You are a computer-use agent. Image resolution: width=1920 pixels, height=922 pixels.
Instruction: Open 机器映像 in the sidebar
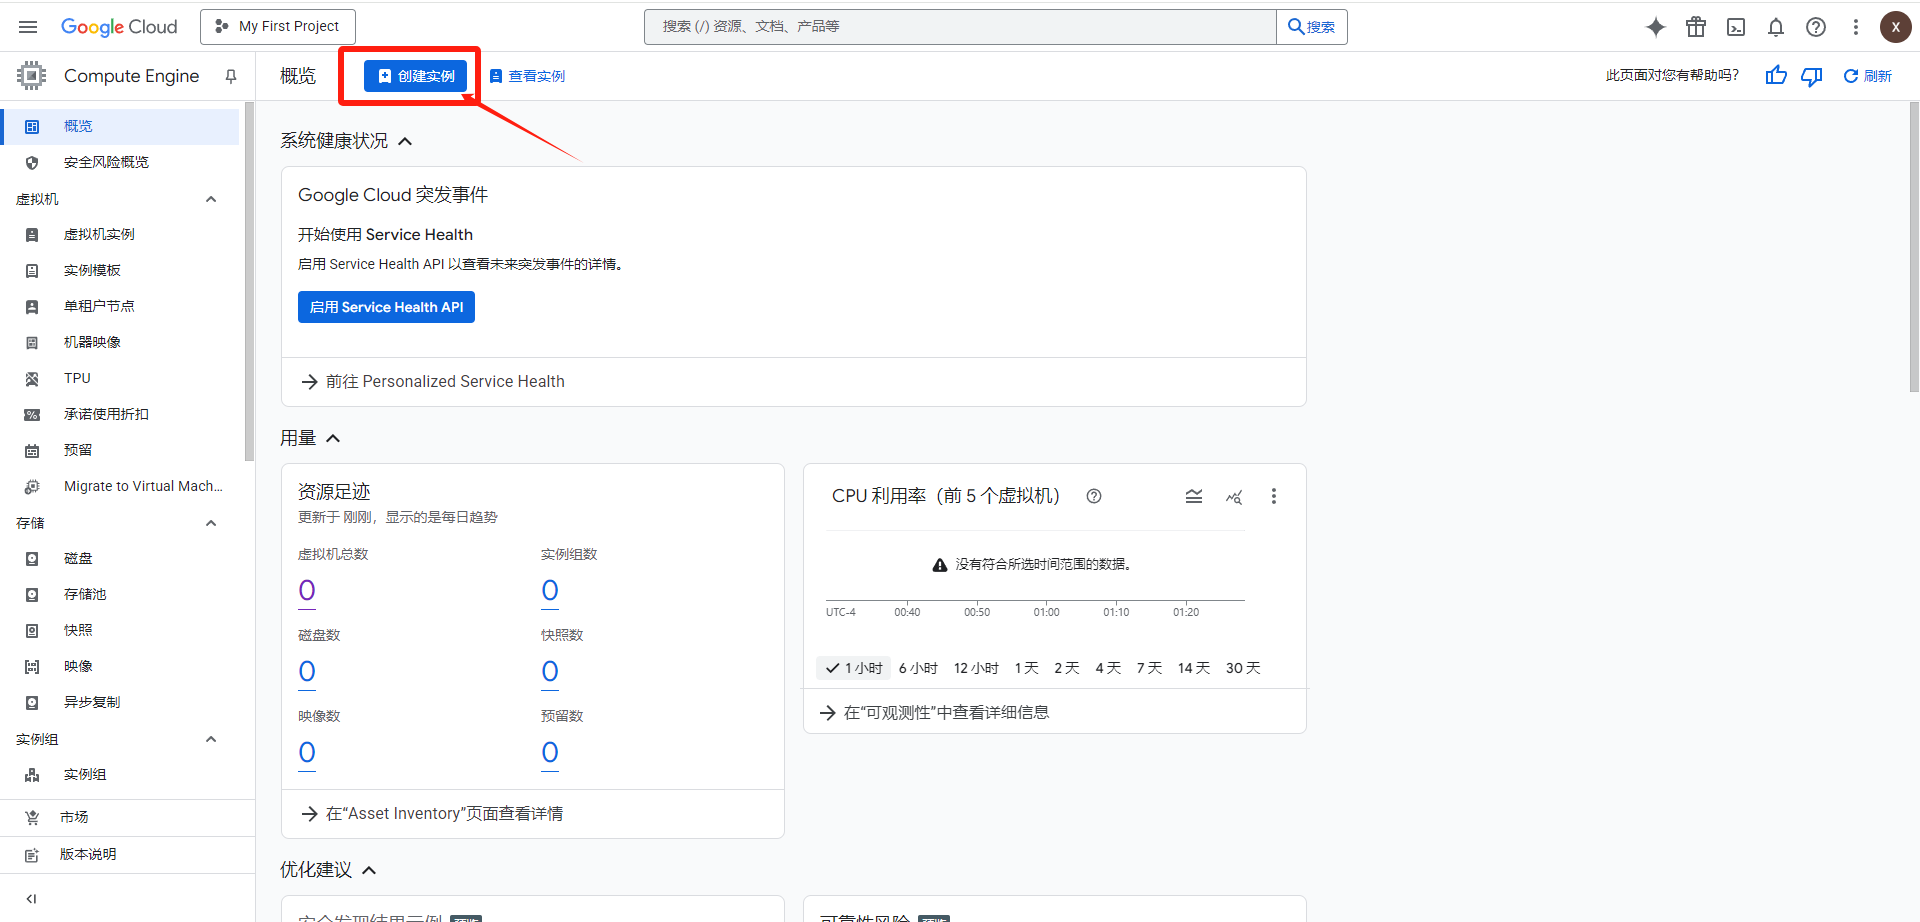pyautogui.click(x=120, y=342)
